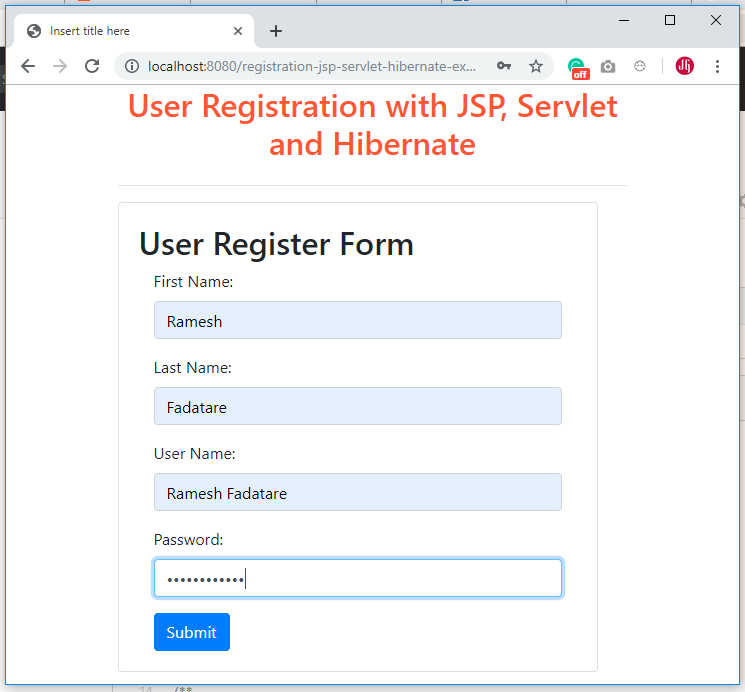The height and width of the screenshot is (692, 745).
Task: Reload the registration page
Action: click(x=92, y=66)
